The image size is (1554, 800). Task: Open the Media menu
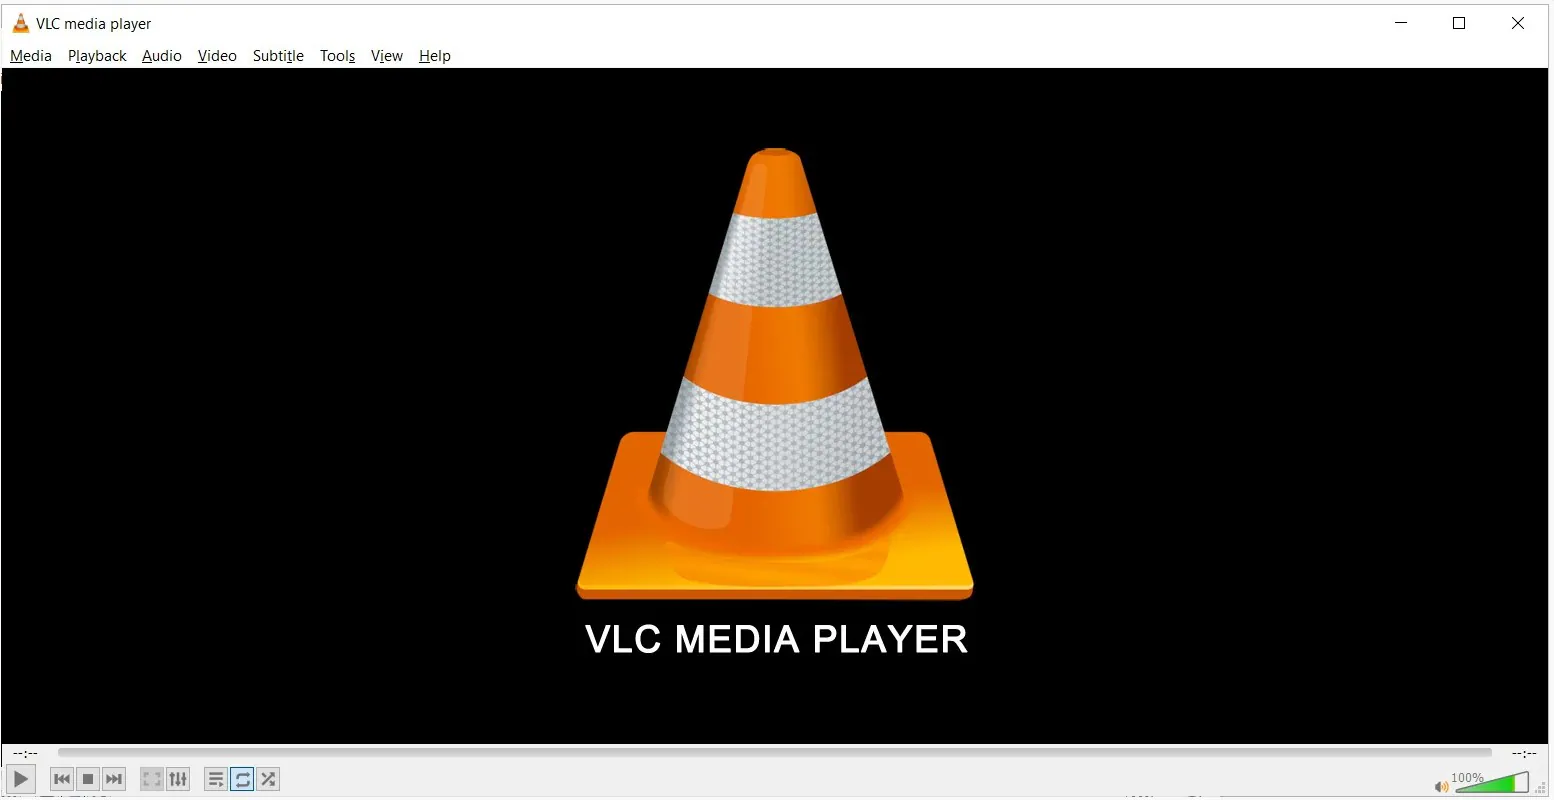point(31,56)
